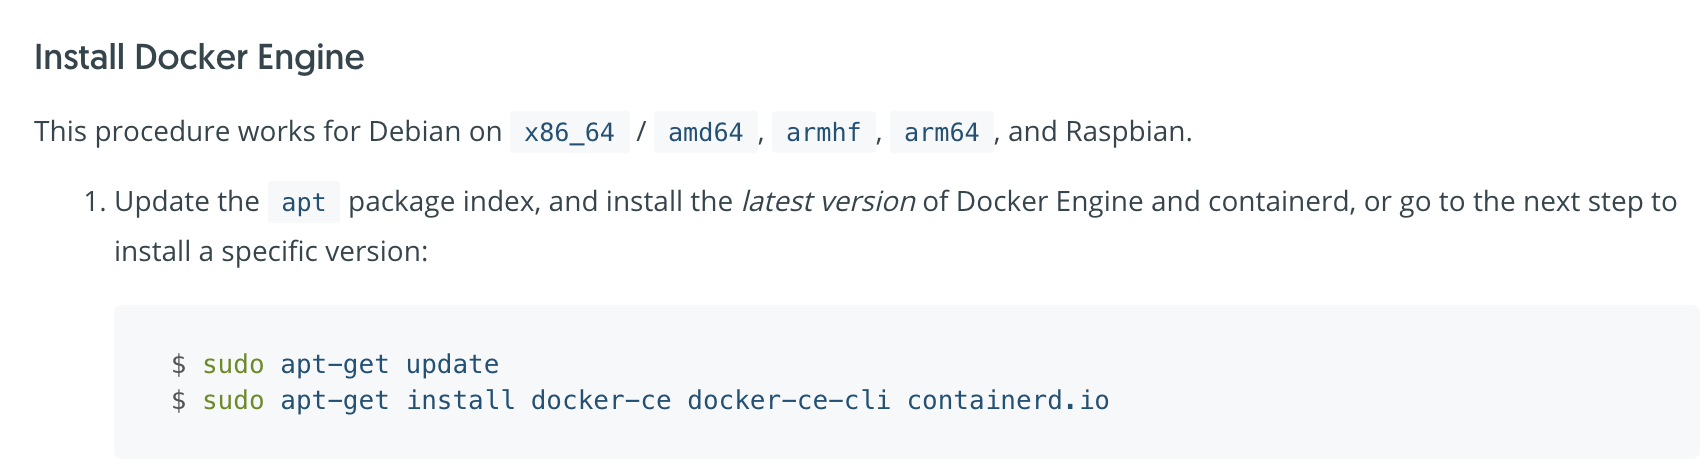The image size is (1706, 470).
Task: Click the dollar prompt before apt-get update
Action: click(x=179, y=365)
